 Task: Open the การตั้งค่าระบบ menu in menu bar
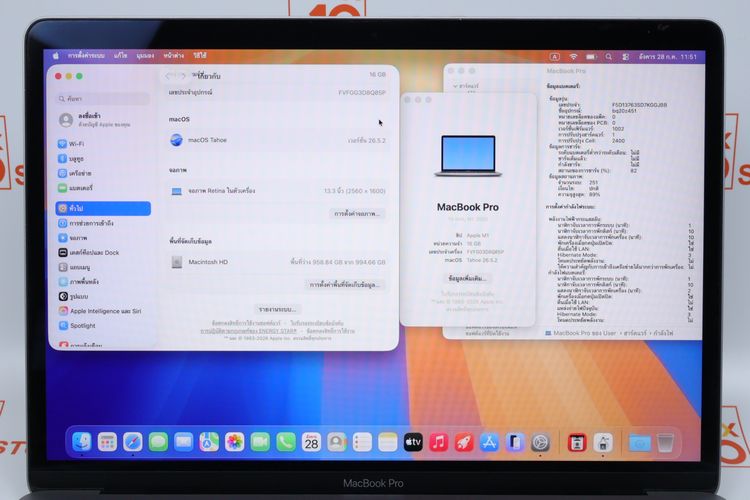pyautogui.click(x=86, y=56)
